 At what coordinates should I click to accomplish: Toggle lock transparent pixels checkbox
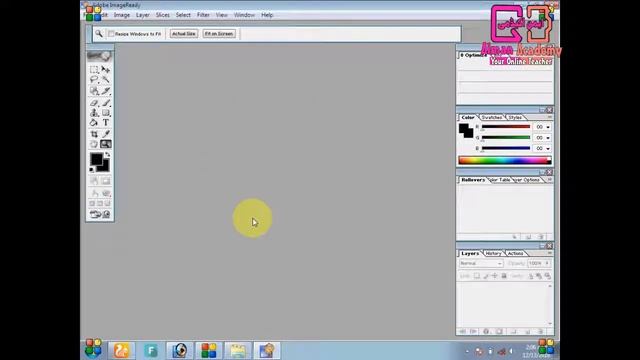click(477, 276)
